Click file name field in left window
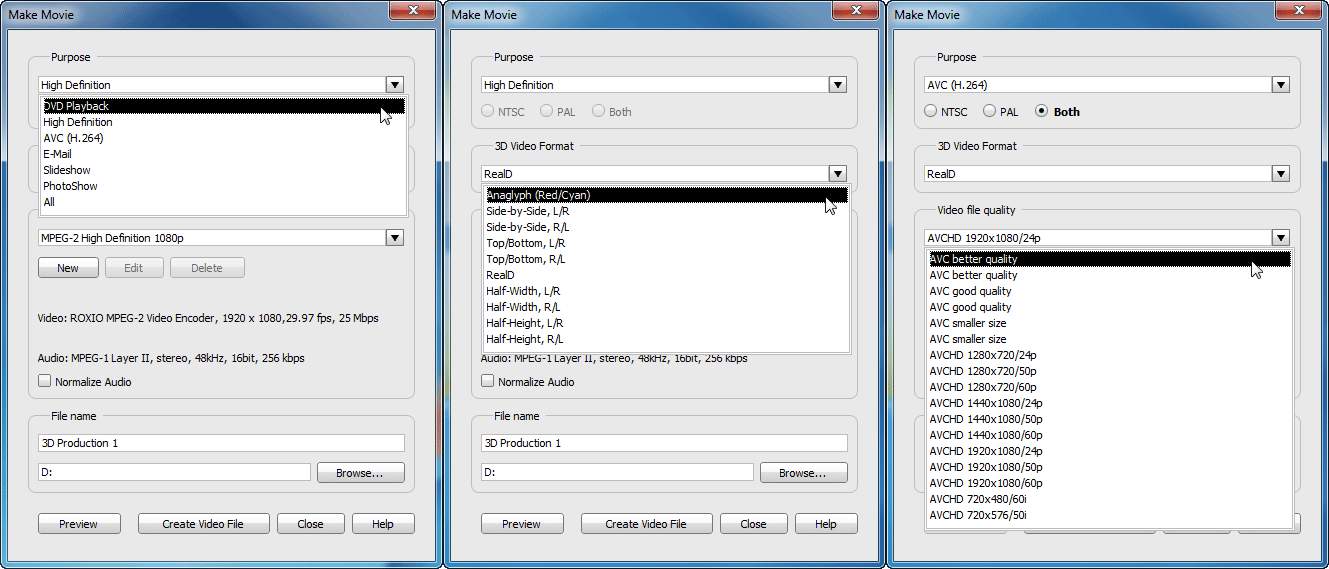This screenshot has height=569, width=1329. pos(221,443)
